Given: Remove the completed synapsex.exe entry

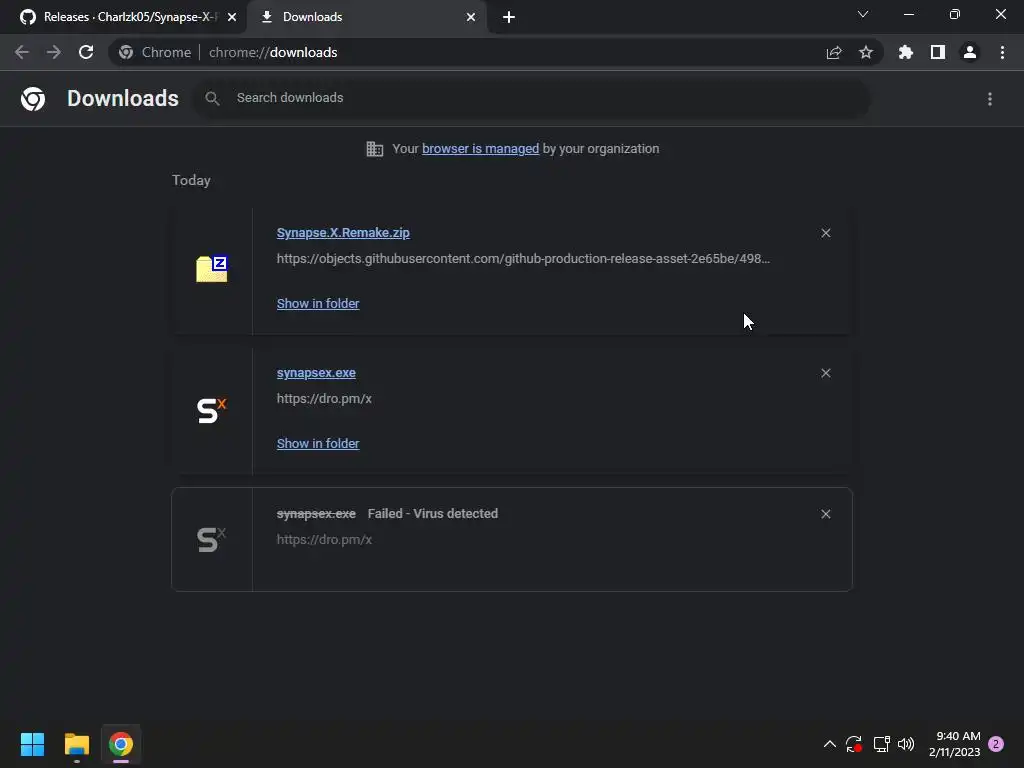Looking at the screenshot, I should (x=825, y=373).
